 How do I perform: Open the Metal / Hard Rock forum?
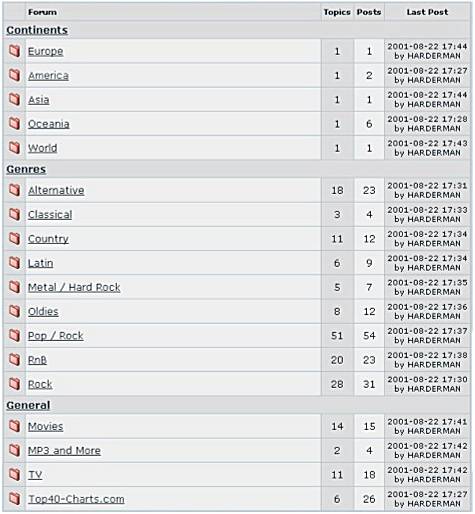click(74, 287)
